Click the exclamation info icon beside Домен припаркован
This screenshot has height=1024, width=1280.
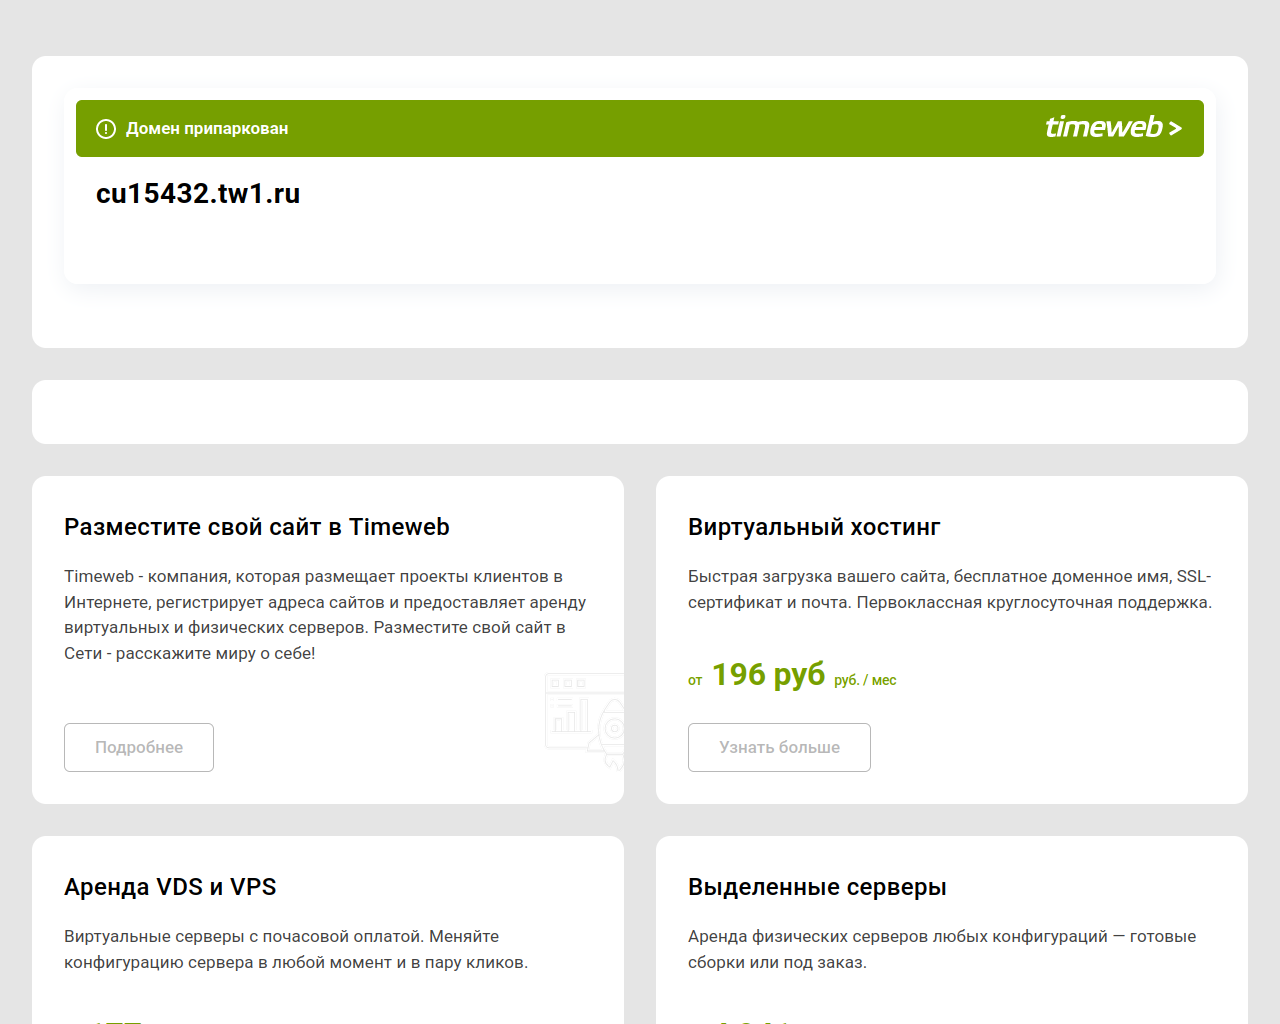106,129
